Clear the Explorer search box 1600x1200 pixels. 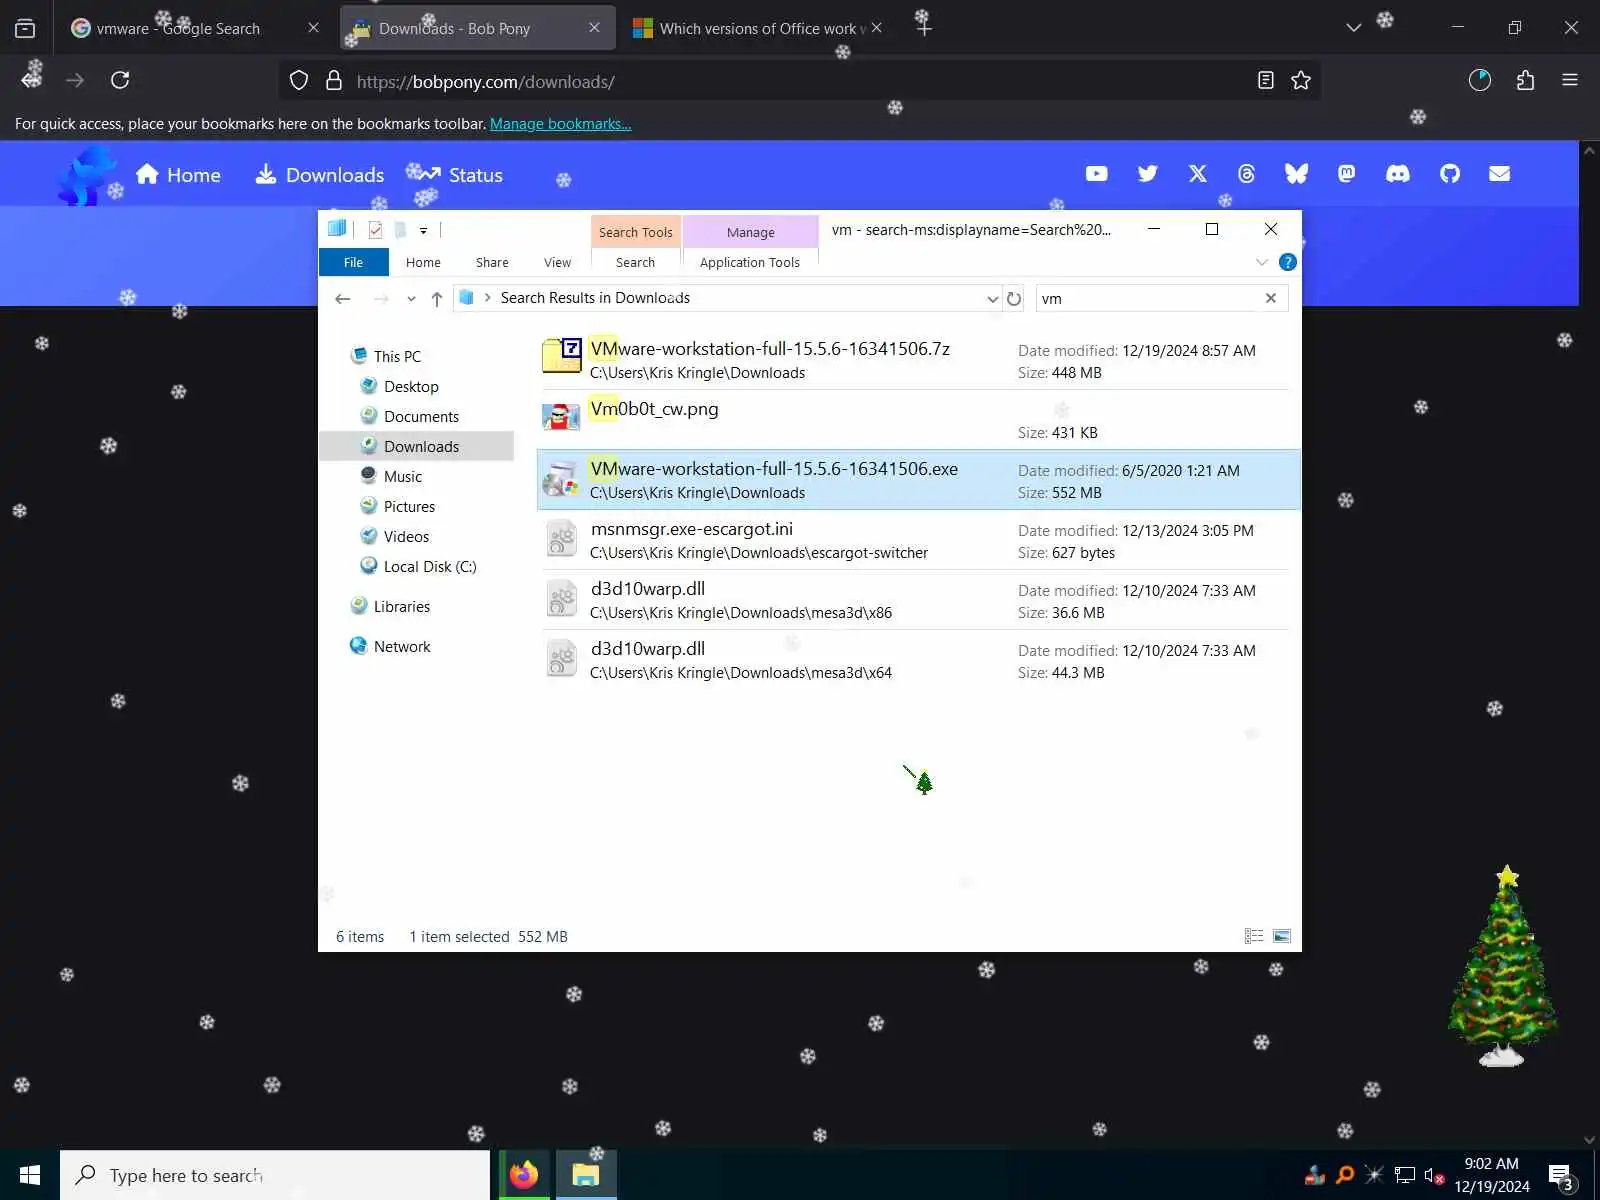1271,298
